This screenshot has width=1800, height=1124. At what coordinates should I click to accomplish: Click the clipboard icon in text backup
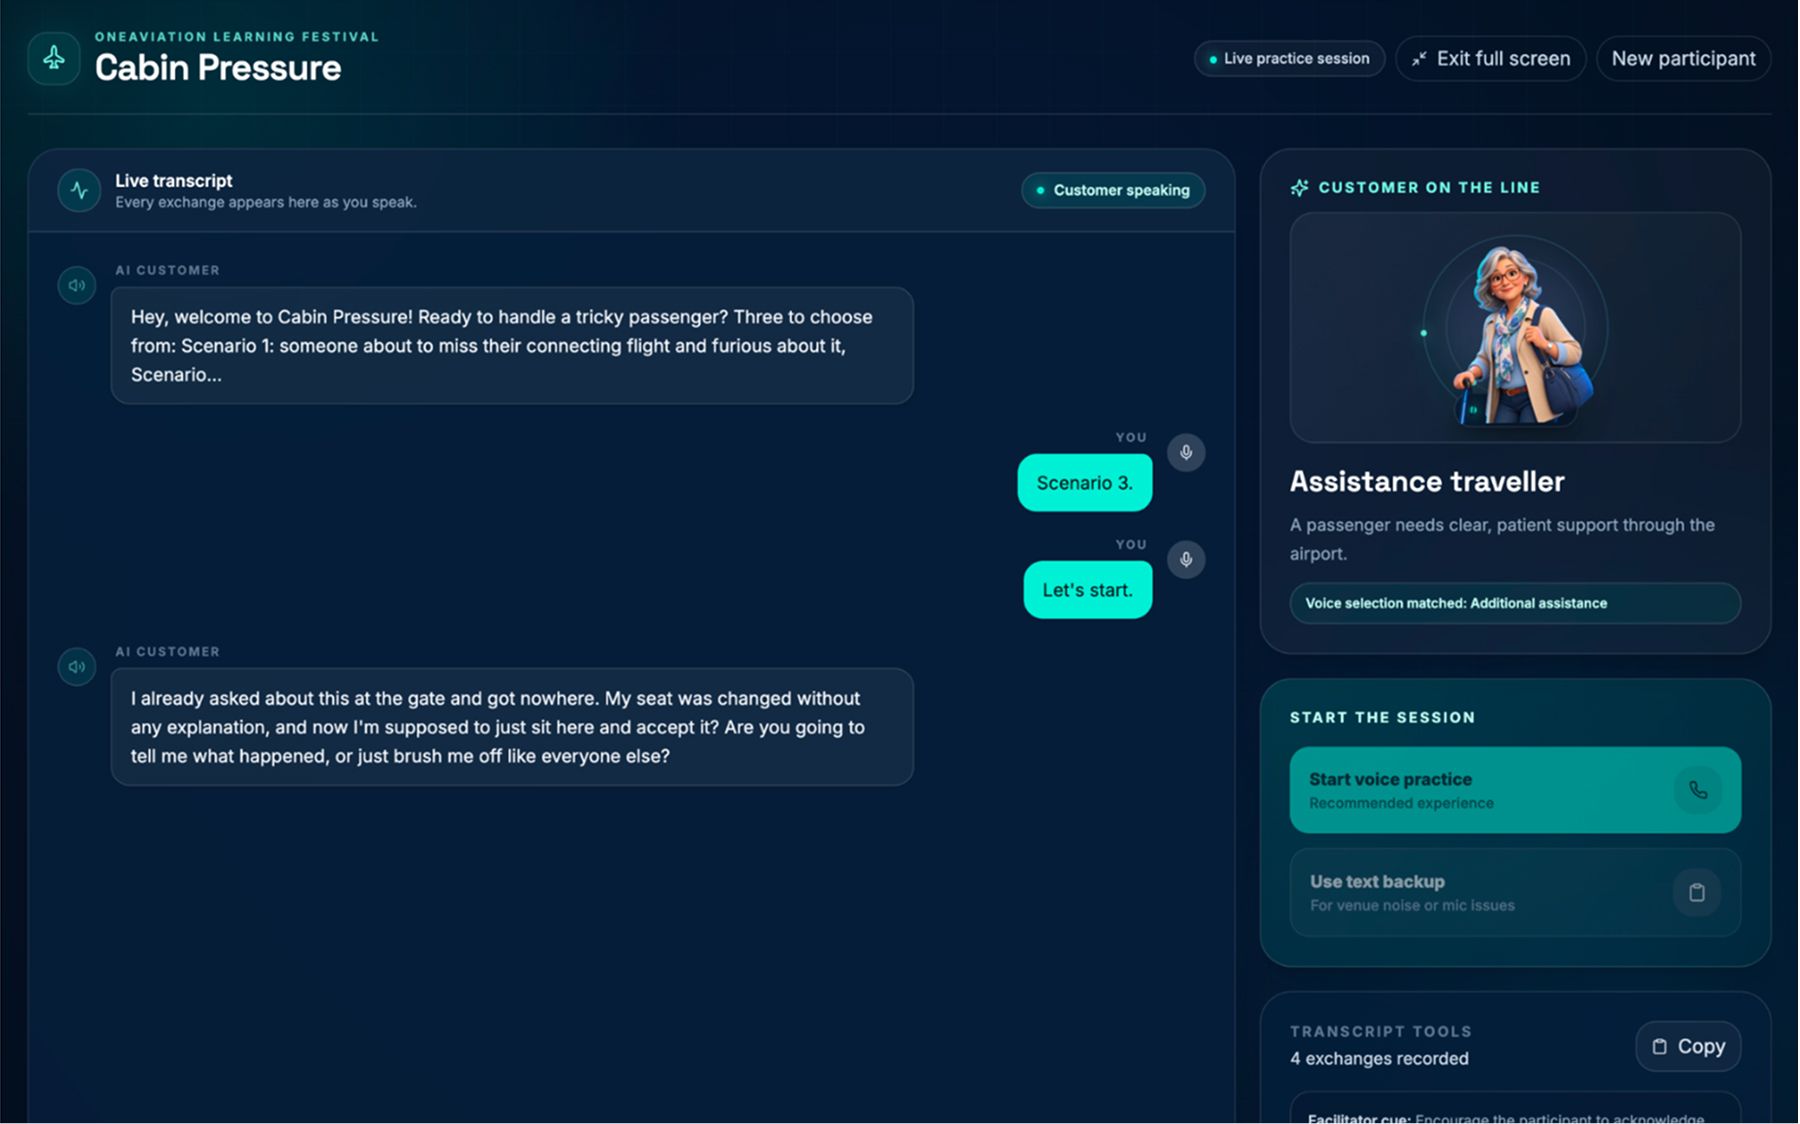coord(1697,892)
